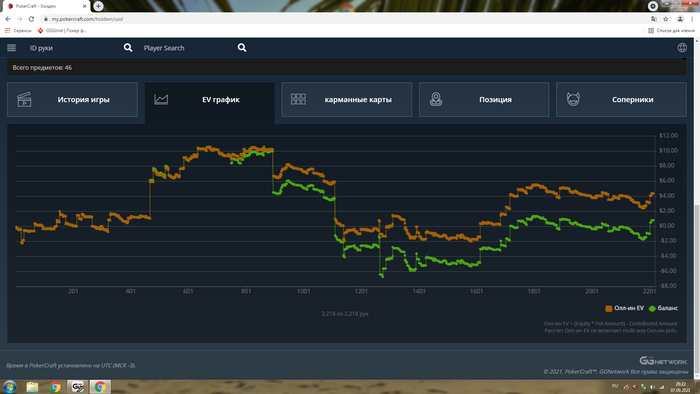Open the active Chrome window taskbar button
The width and height of the screenshot is (700, 394).
click(100, 387)
